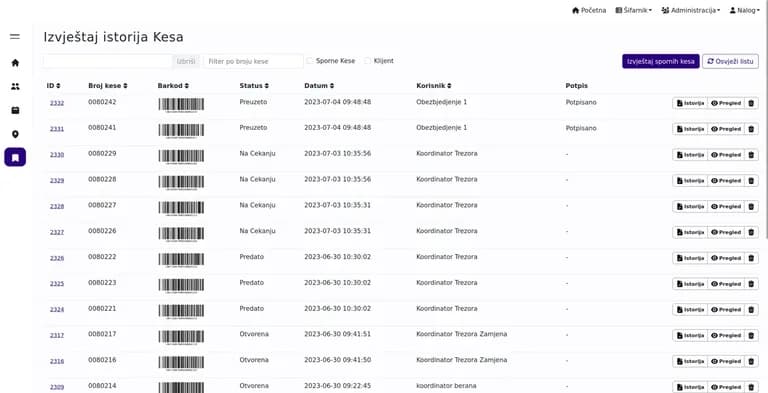This screenshot has height=393, width=768.
Task: Select Predato status in row 2325
Action: point(252,283)
